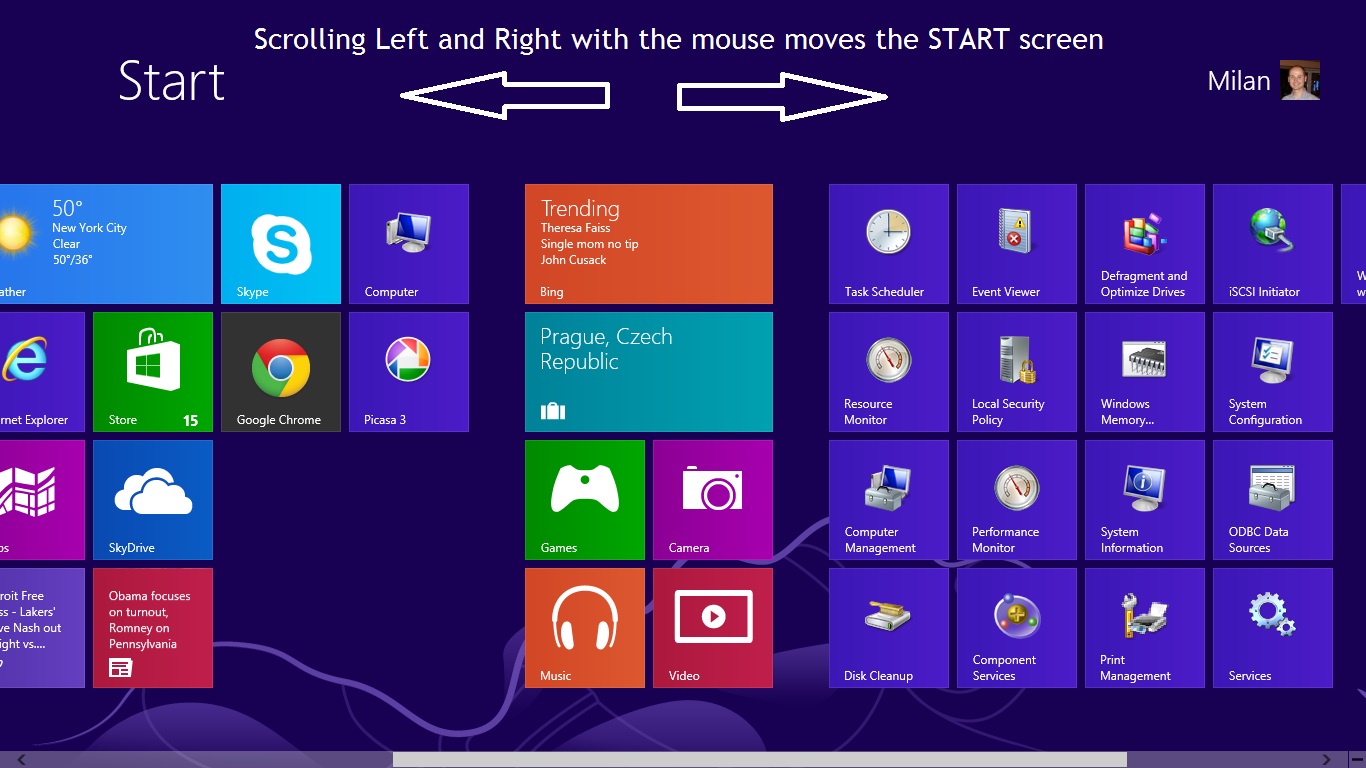Image resolution: width=1366 pixels, height=768 pixels.
Task: Open ODBC Data Sources tile
Action: pos(1273,500)
